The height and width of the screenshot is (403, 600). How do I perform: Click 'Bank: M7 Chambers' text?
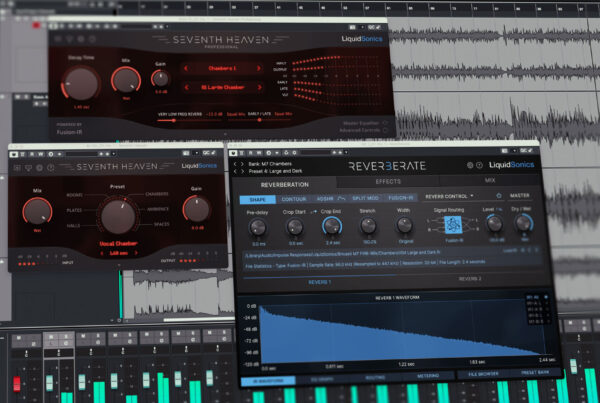click(x=270, y=164)
